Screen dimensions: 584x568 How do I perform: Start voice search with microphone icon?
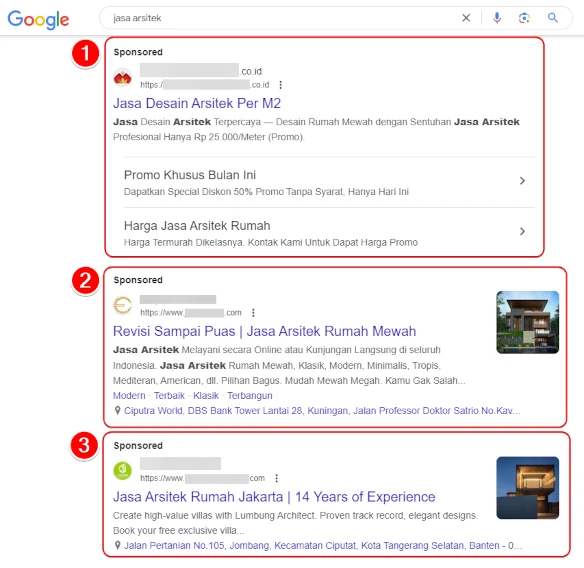click(497, 18)
